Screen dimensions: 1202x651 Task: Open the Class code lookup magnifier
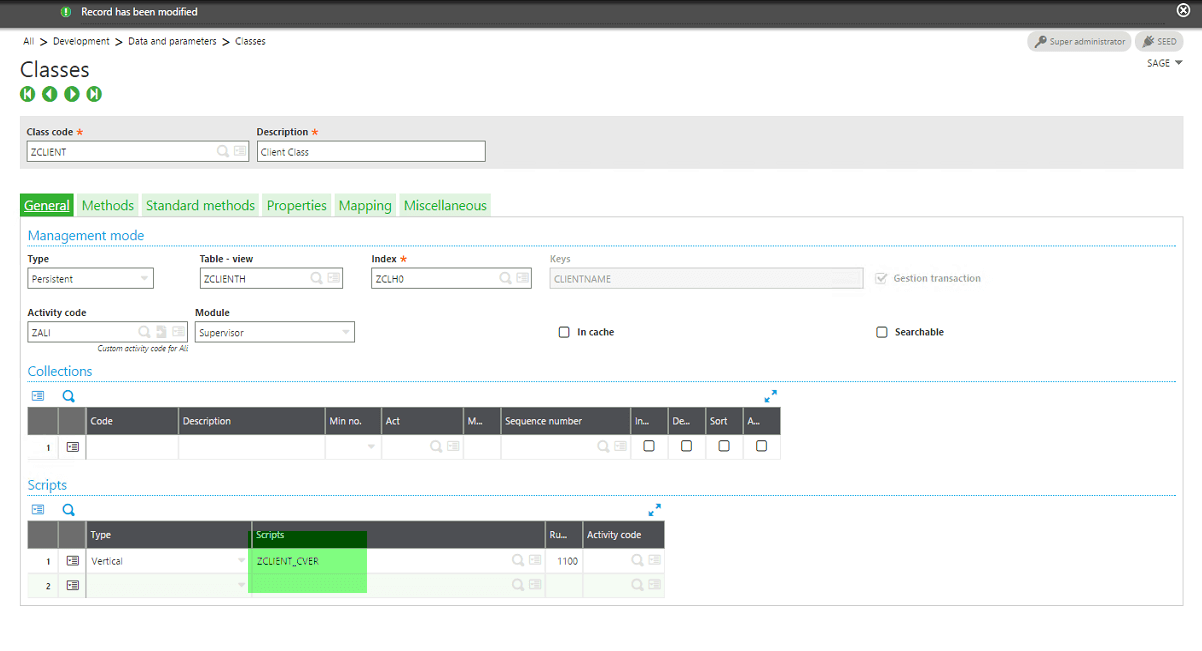pos(223,152)
